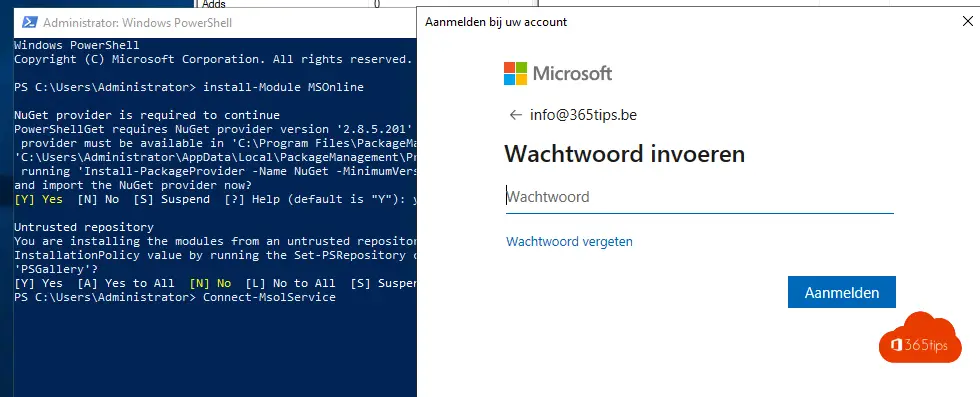Click the orange 365tips cloud logo
This screenshot has width=980, height=397.
(920, 338)
